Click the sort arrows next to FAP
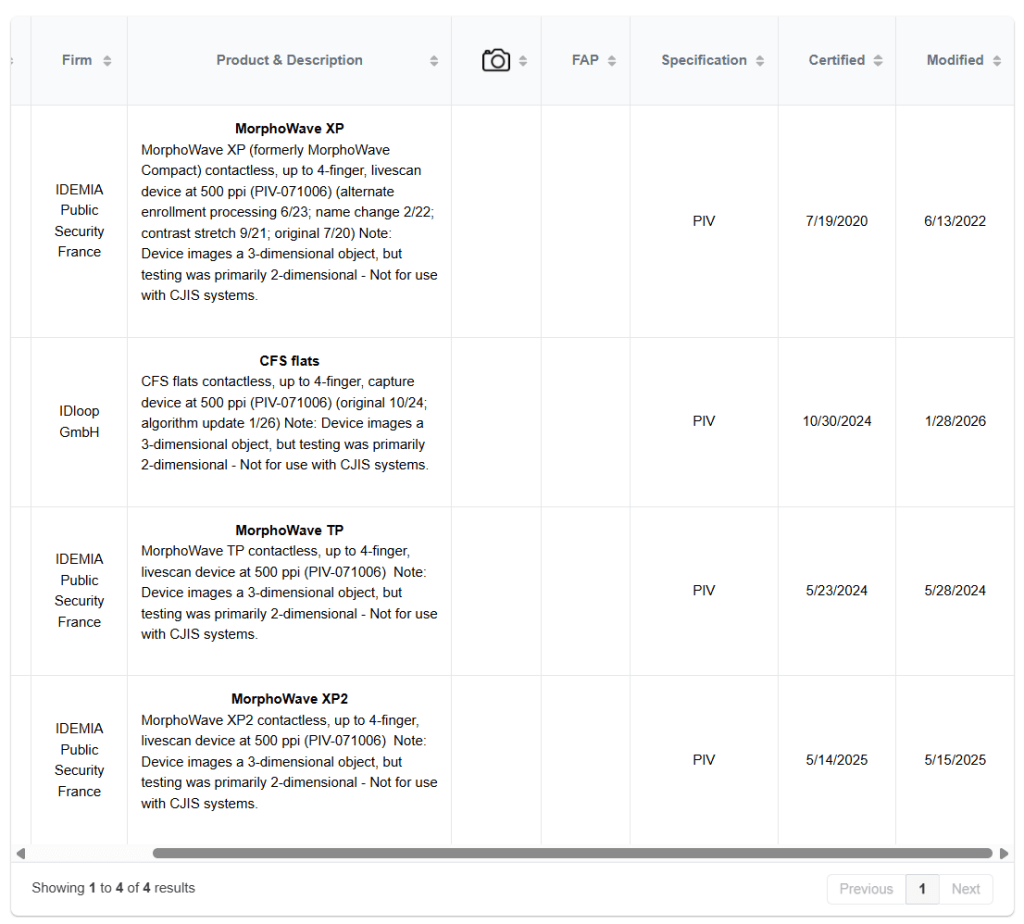1024x924 pixels. 612,61
